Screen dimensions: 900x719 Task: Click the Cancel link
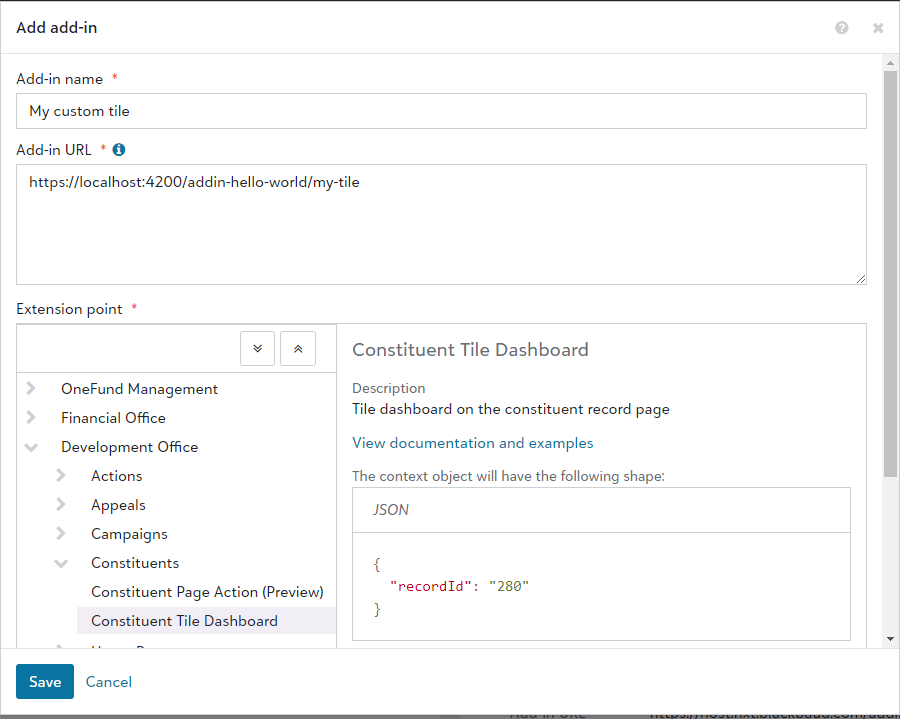pos(109,682)
